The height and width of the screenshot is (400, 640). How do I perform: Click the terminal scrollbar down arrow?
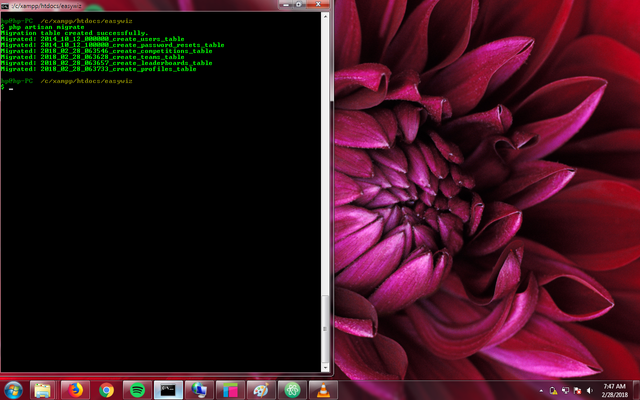[x=325, y=367]
